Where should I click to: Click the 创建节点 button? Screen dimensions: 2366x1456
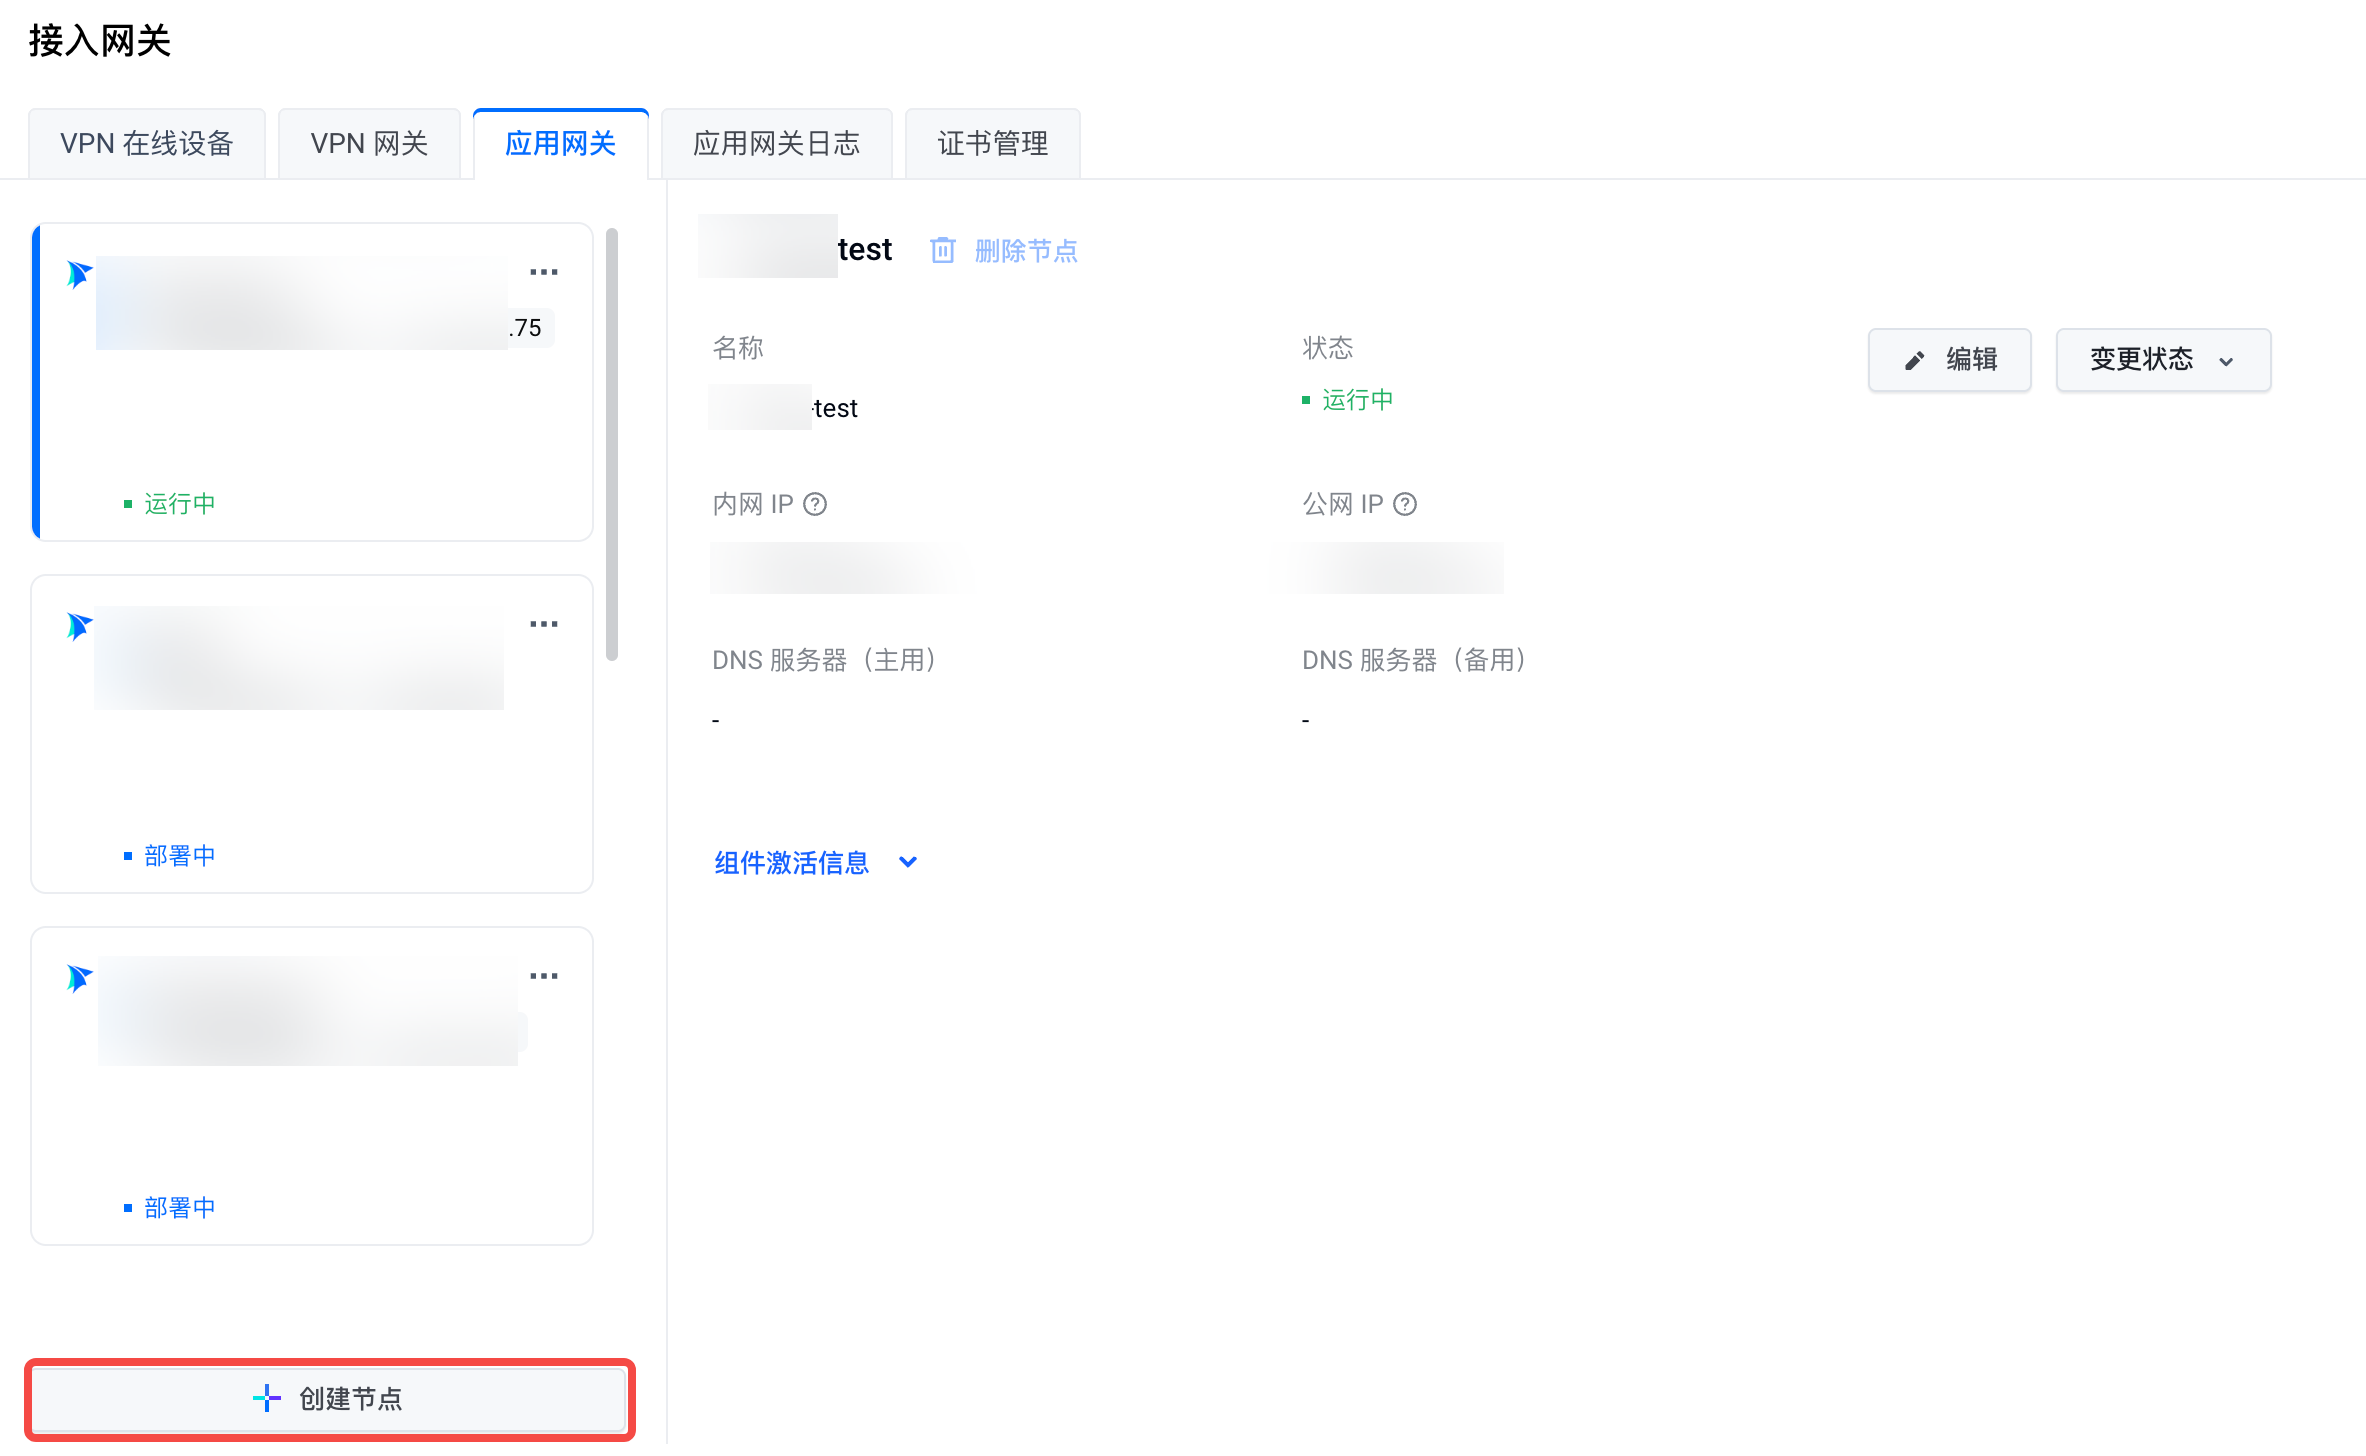tap(330, 1398)
